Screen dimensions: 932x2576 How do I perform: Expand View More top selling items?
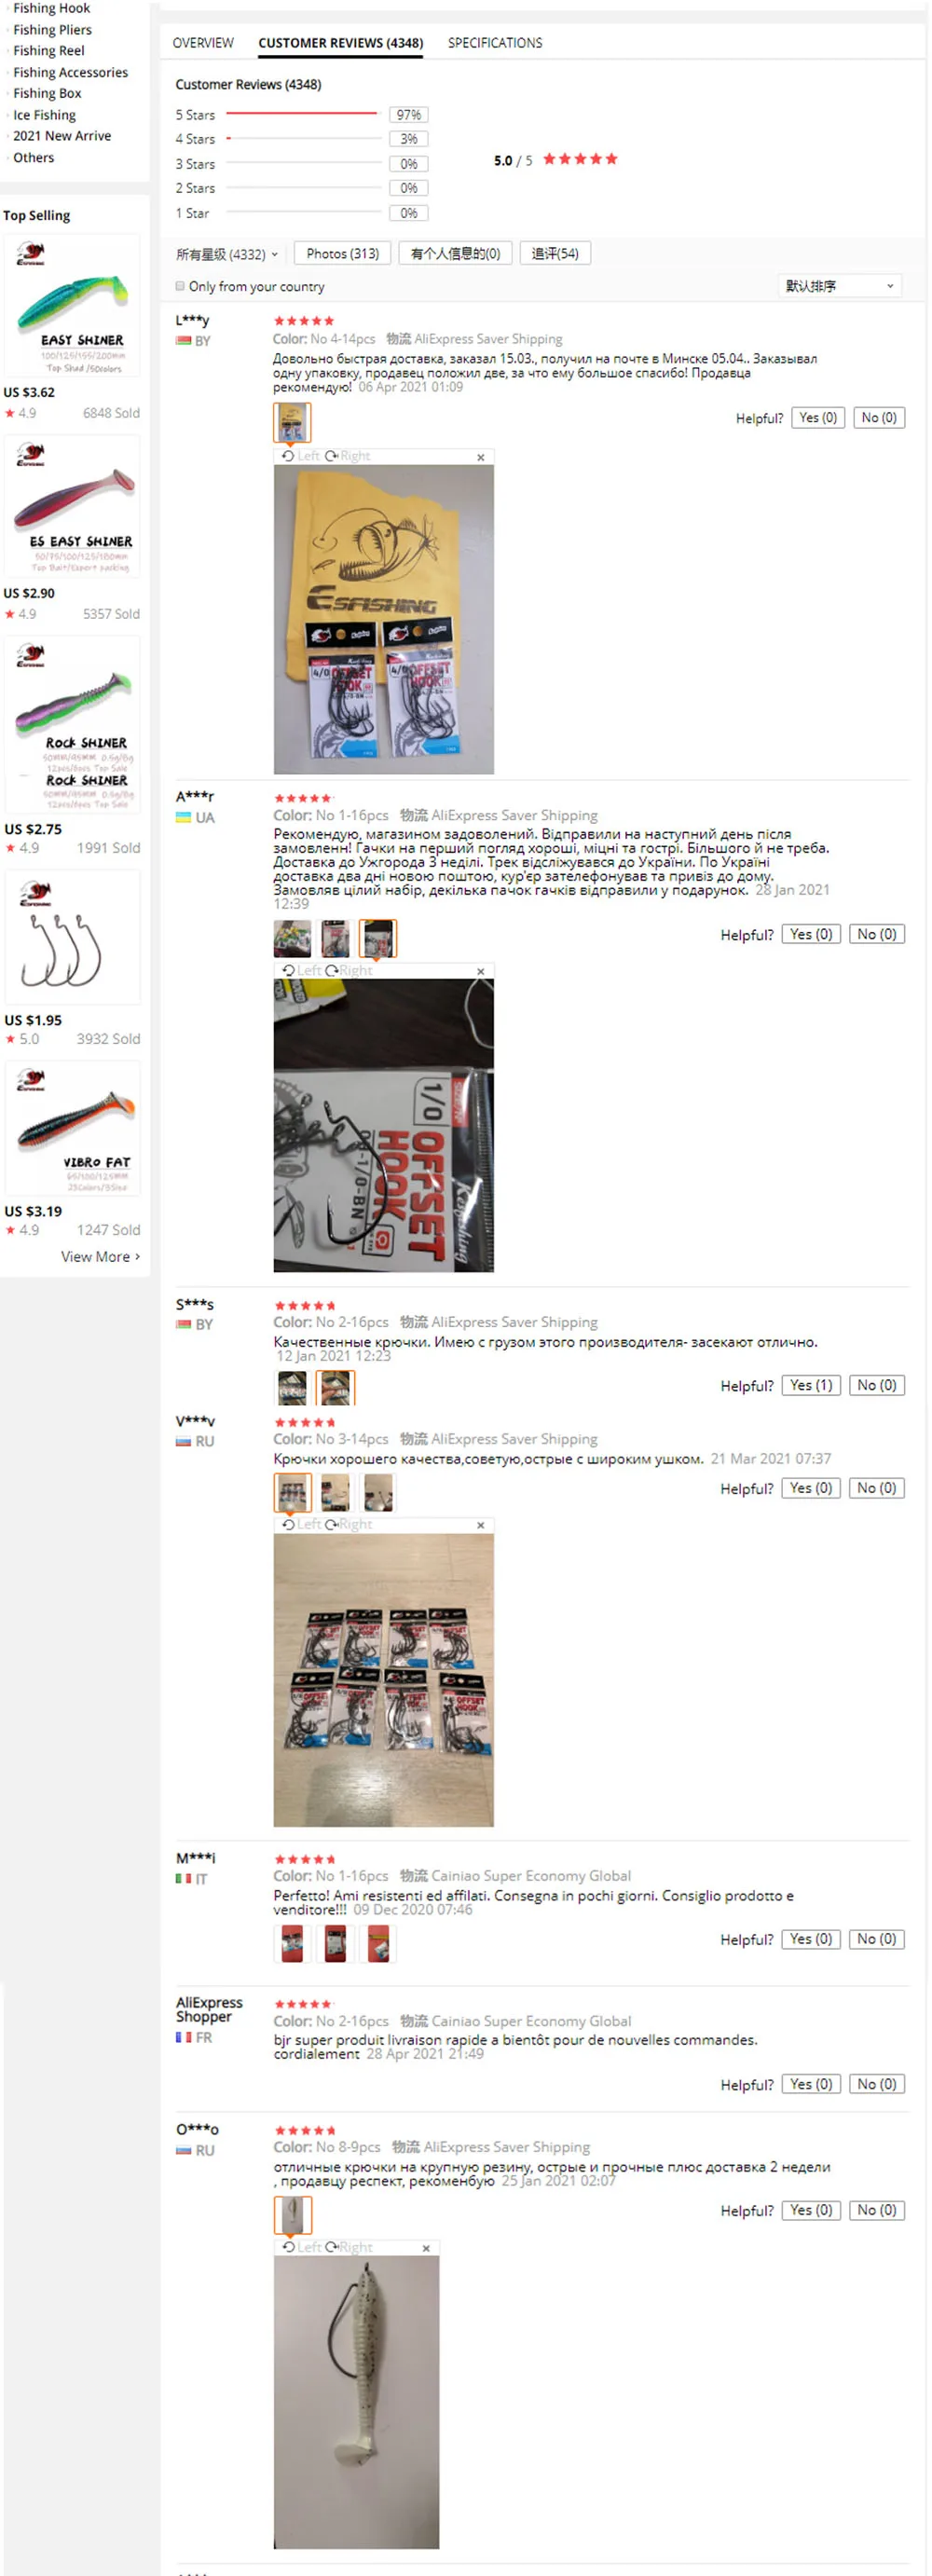point(100,1257)
